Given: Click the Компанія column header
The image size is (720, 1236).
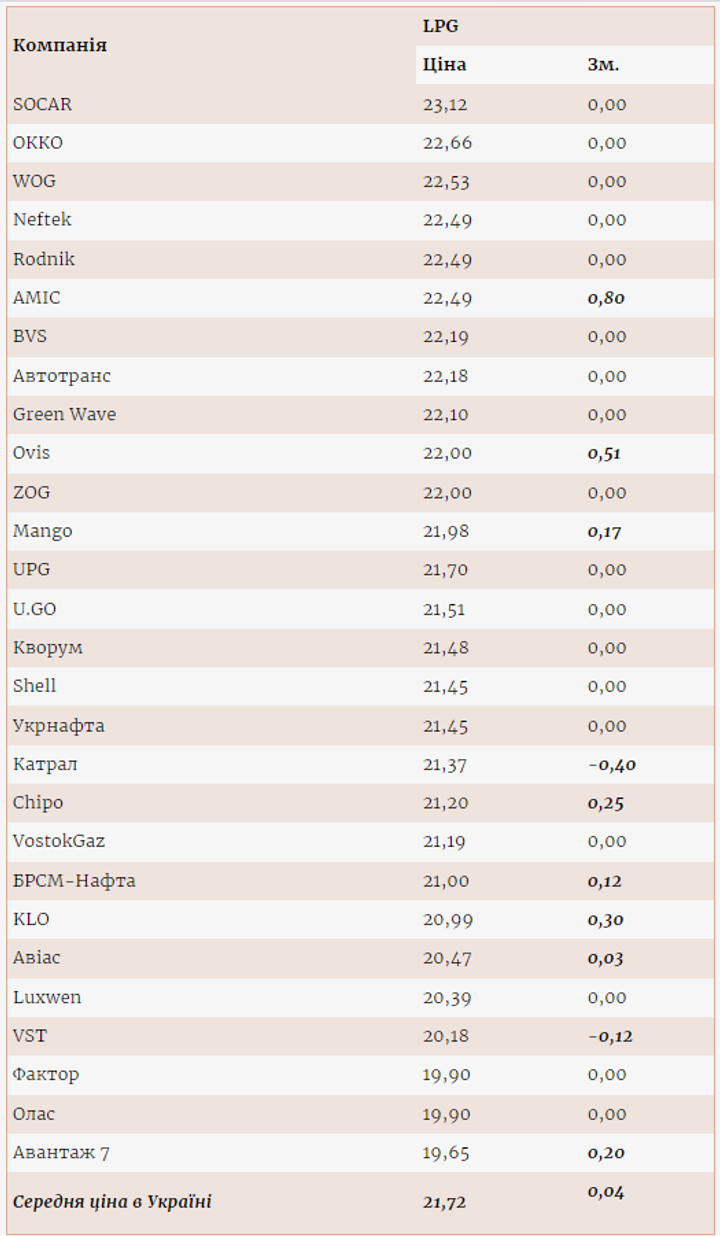Looking at the screenshot, I should tap(60, 46).
